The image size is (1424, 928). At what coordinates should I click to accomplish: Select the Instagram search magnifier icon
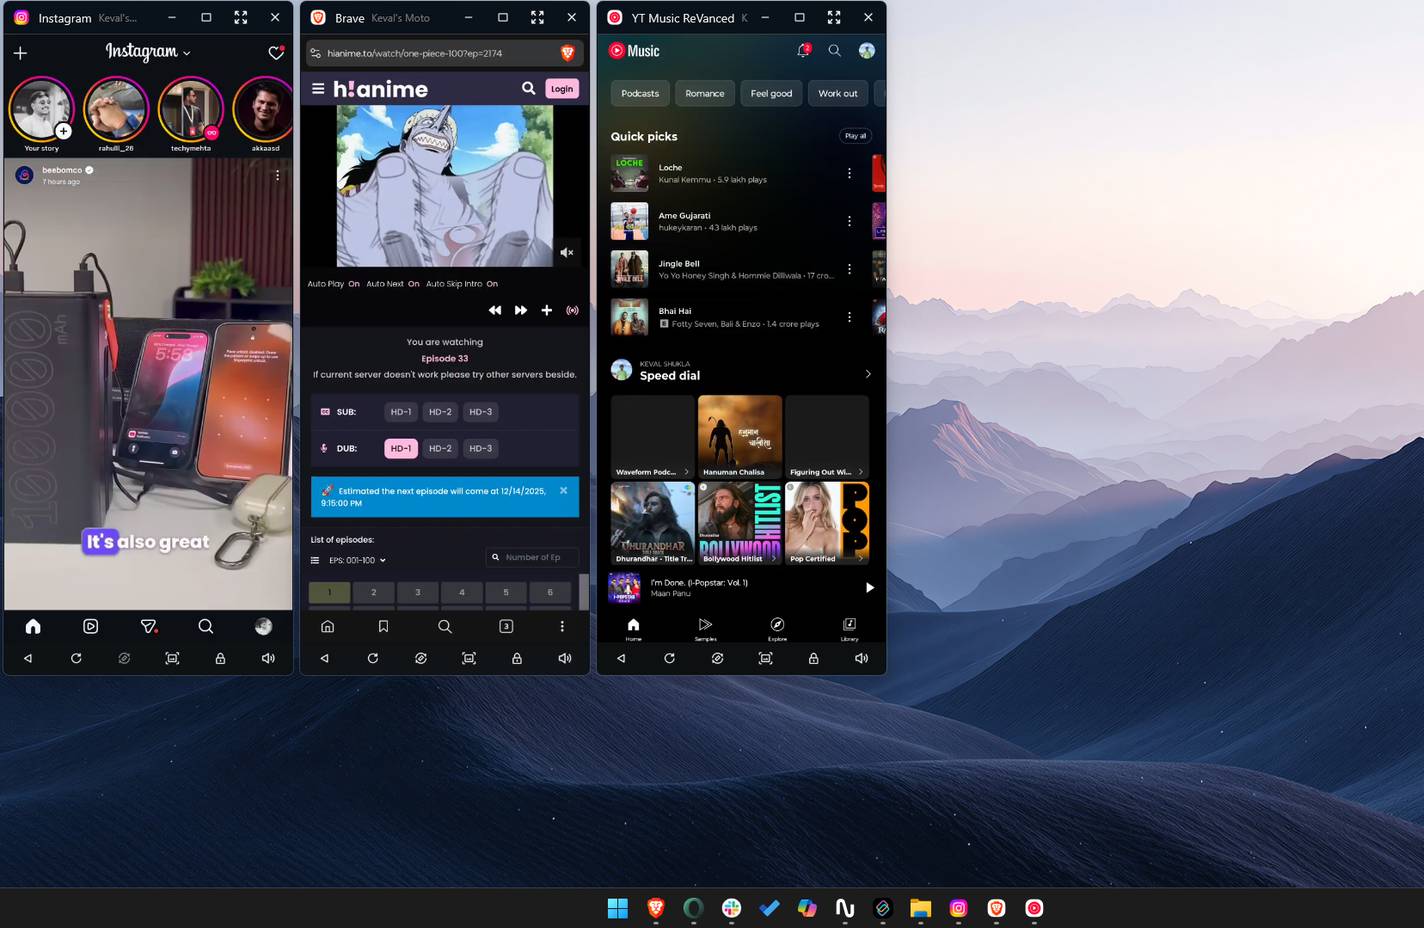[206, 626]
